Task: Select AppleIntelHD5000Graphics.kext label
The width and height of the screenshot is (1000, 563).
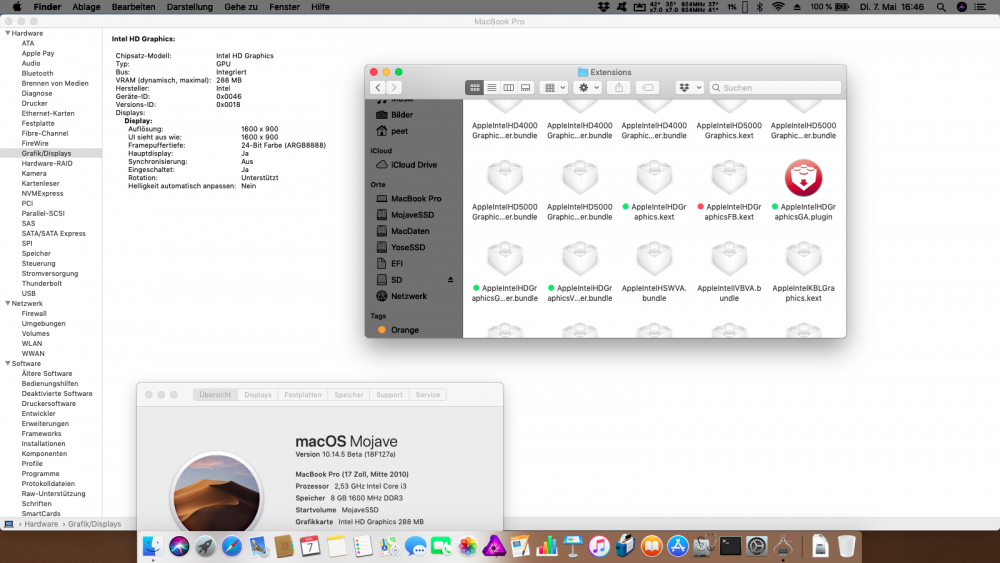Action: coord(729,130)
